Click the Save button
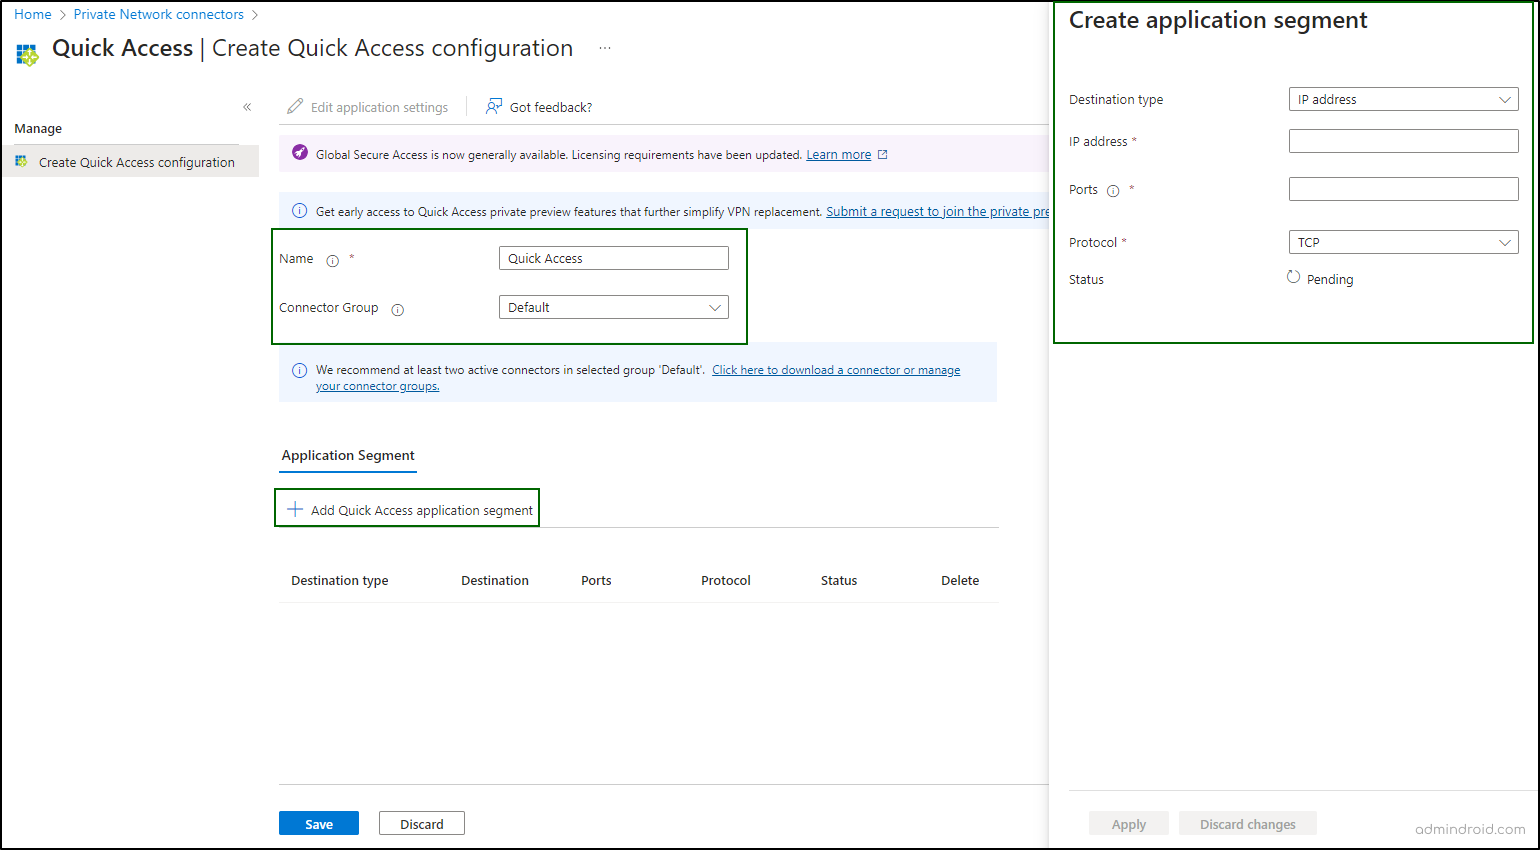The height and width of the screenshot is (850, 1540). (318, 823)
